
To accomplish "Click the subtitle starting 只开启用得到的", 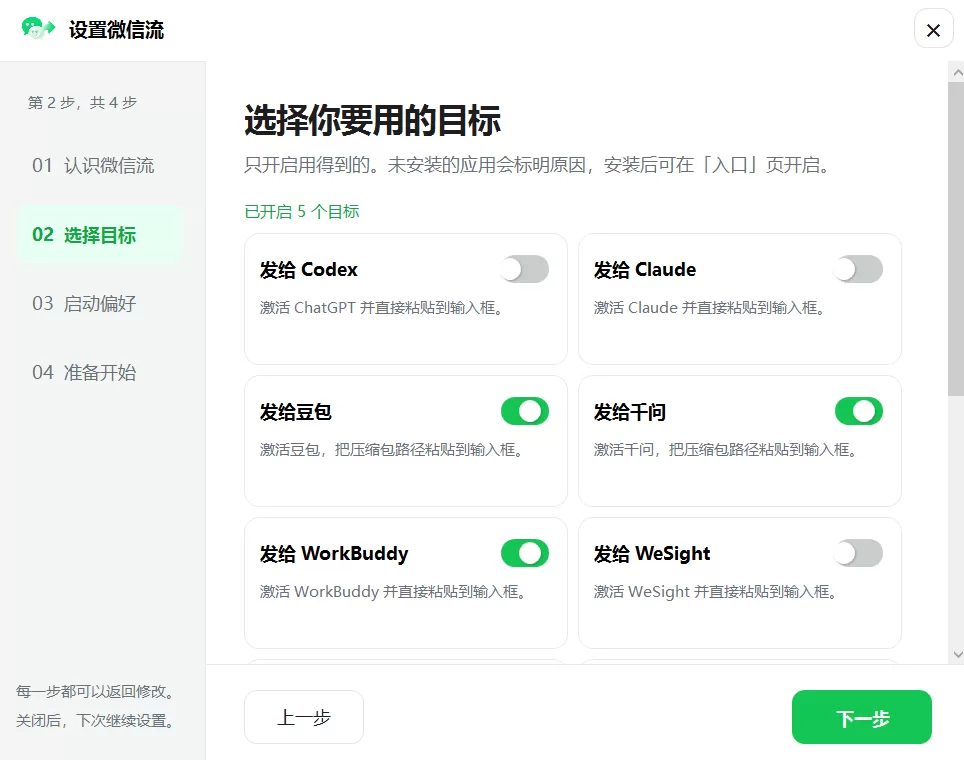I will pos(537,165).
